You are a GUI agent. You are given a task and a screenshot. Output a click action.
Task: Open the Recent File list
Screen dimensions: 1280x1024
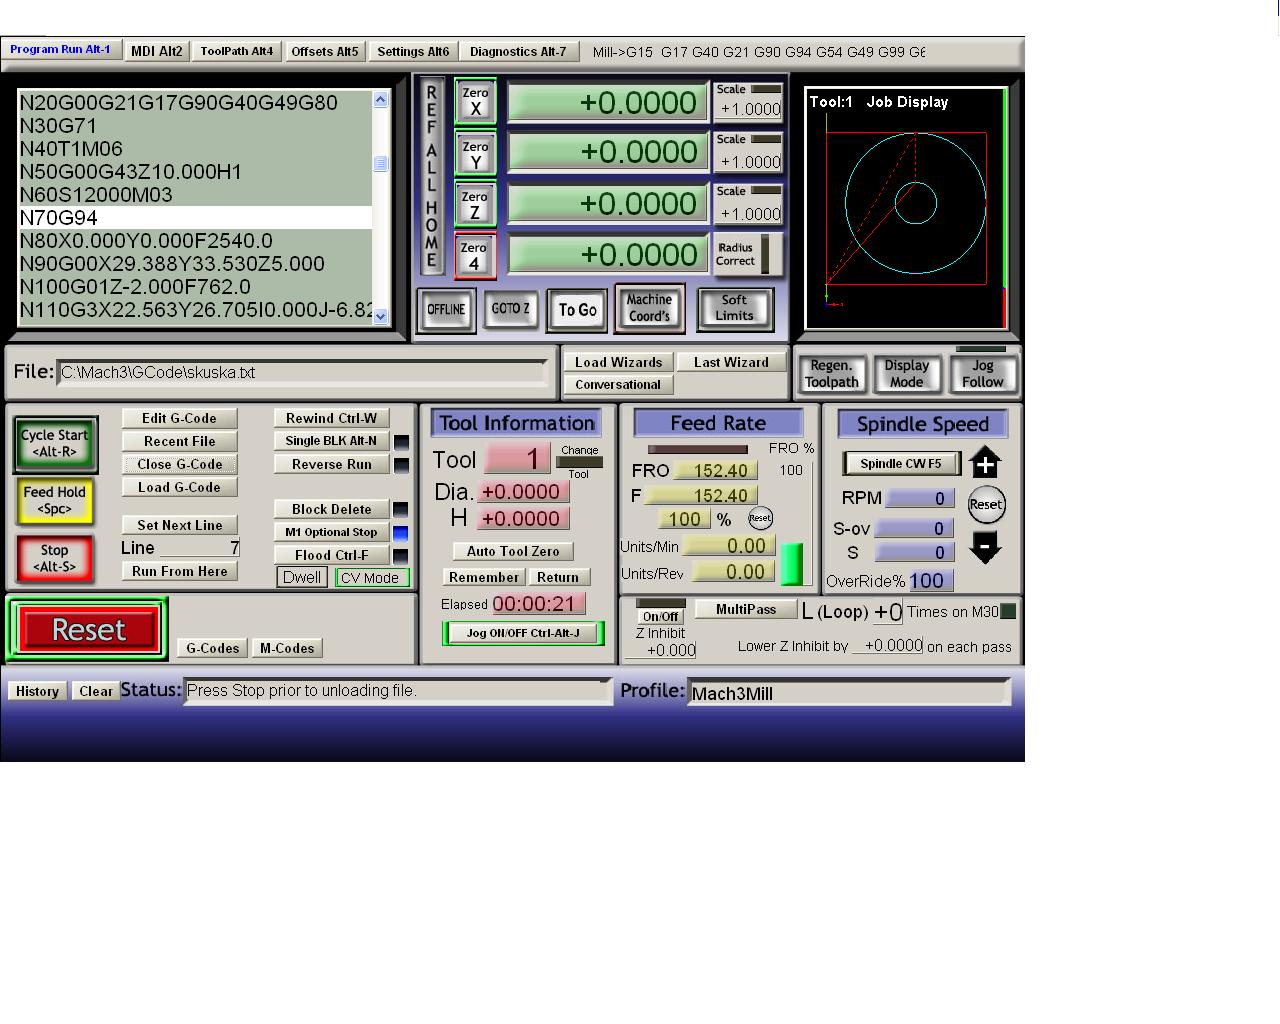180,441
